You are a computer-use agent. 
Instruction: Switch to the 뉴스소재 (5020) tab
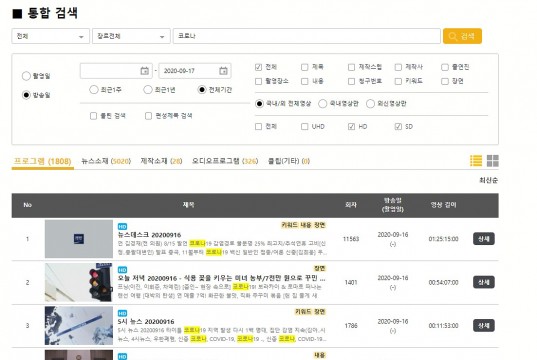[x=106, y=161]
